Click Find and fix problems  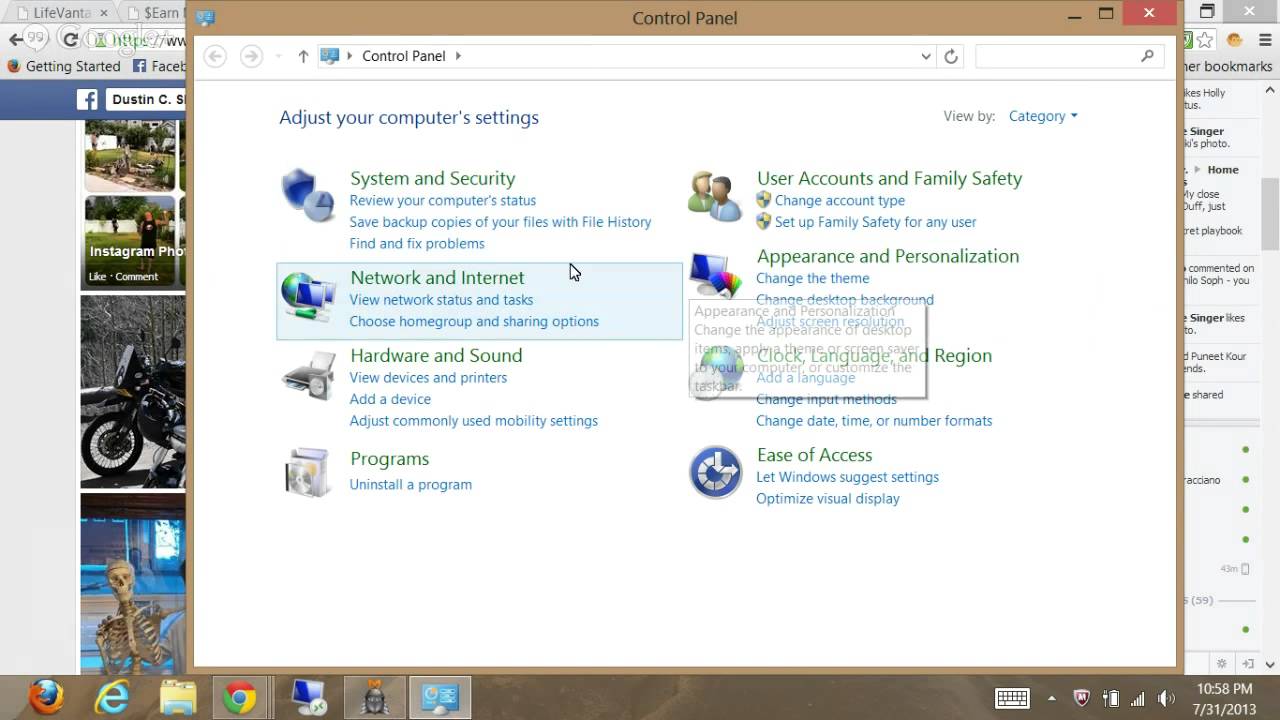point(417,243)
